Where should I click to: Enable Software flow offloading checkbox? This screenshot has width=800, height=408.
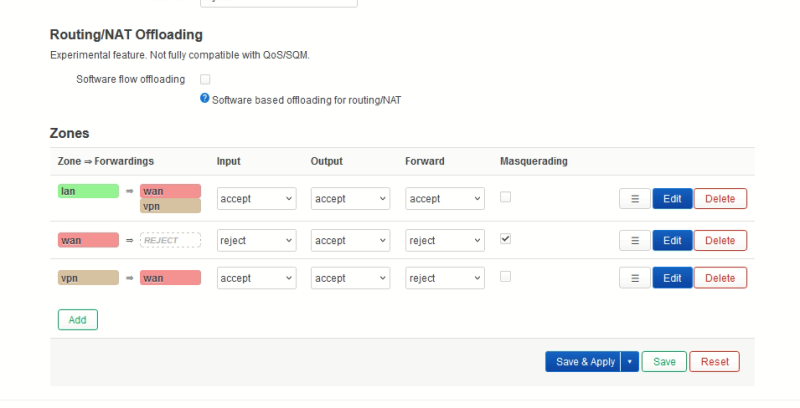point(205,79)
